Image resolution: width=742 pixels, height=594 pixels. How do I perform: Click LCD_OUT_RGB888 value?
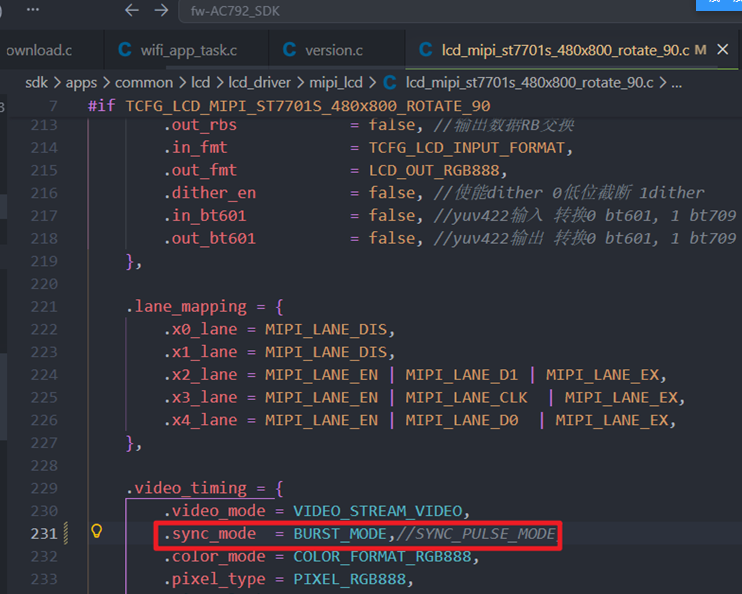click(x=434, y=170)
